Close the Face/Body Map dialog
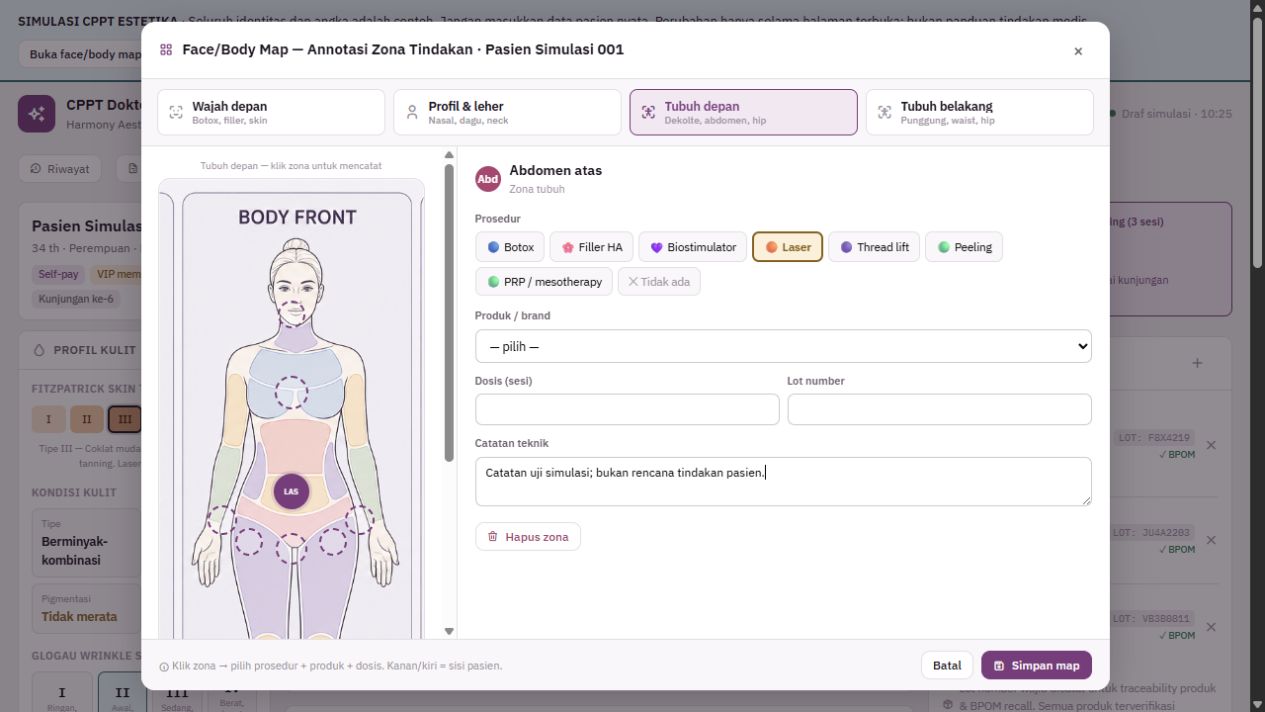 [x=1078, y=51]
